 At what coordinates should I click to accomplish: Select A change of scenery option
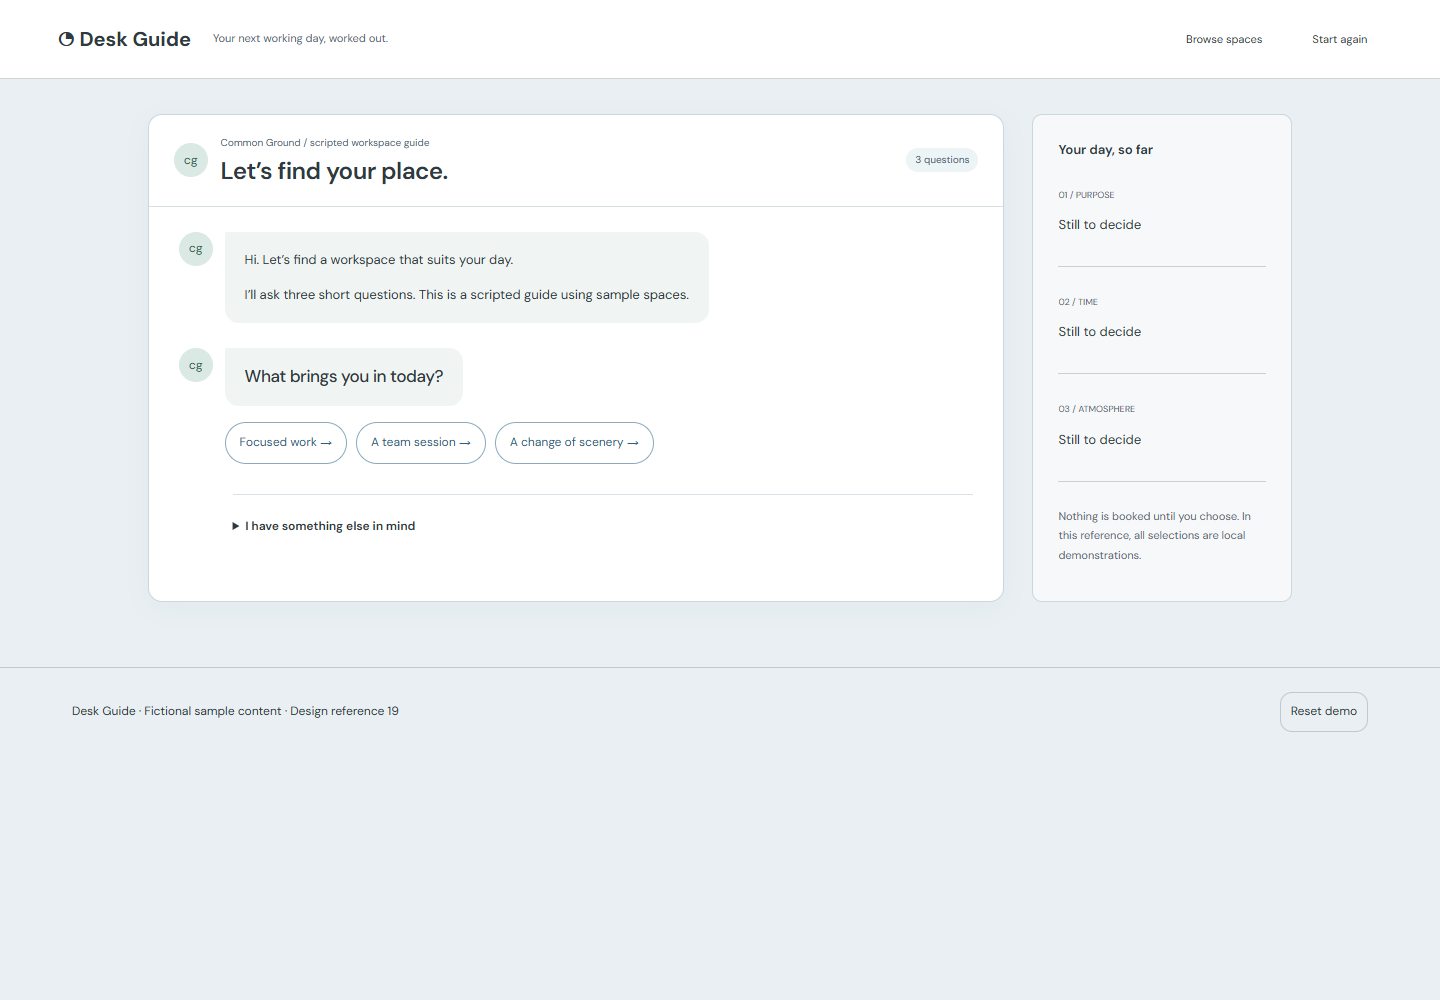(574, 443)
